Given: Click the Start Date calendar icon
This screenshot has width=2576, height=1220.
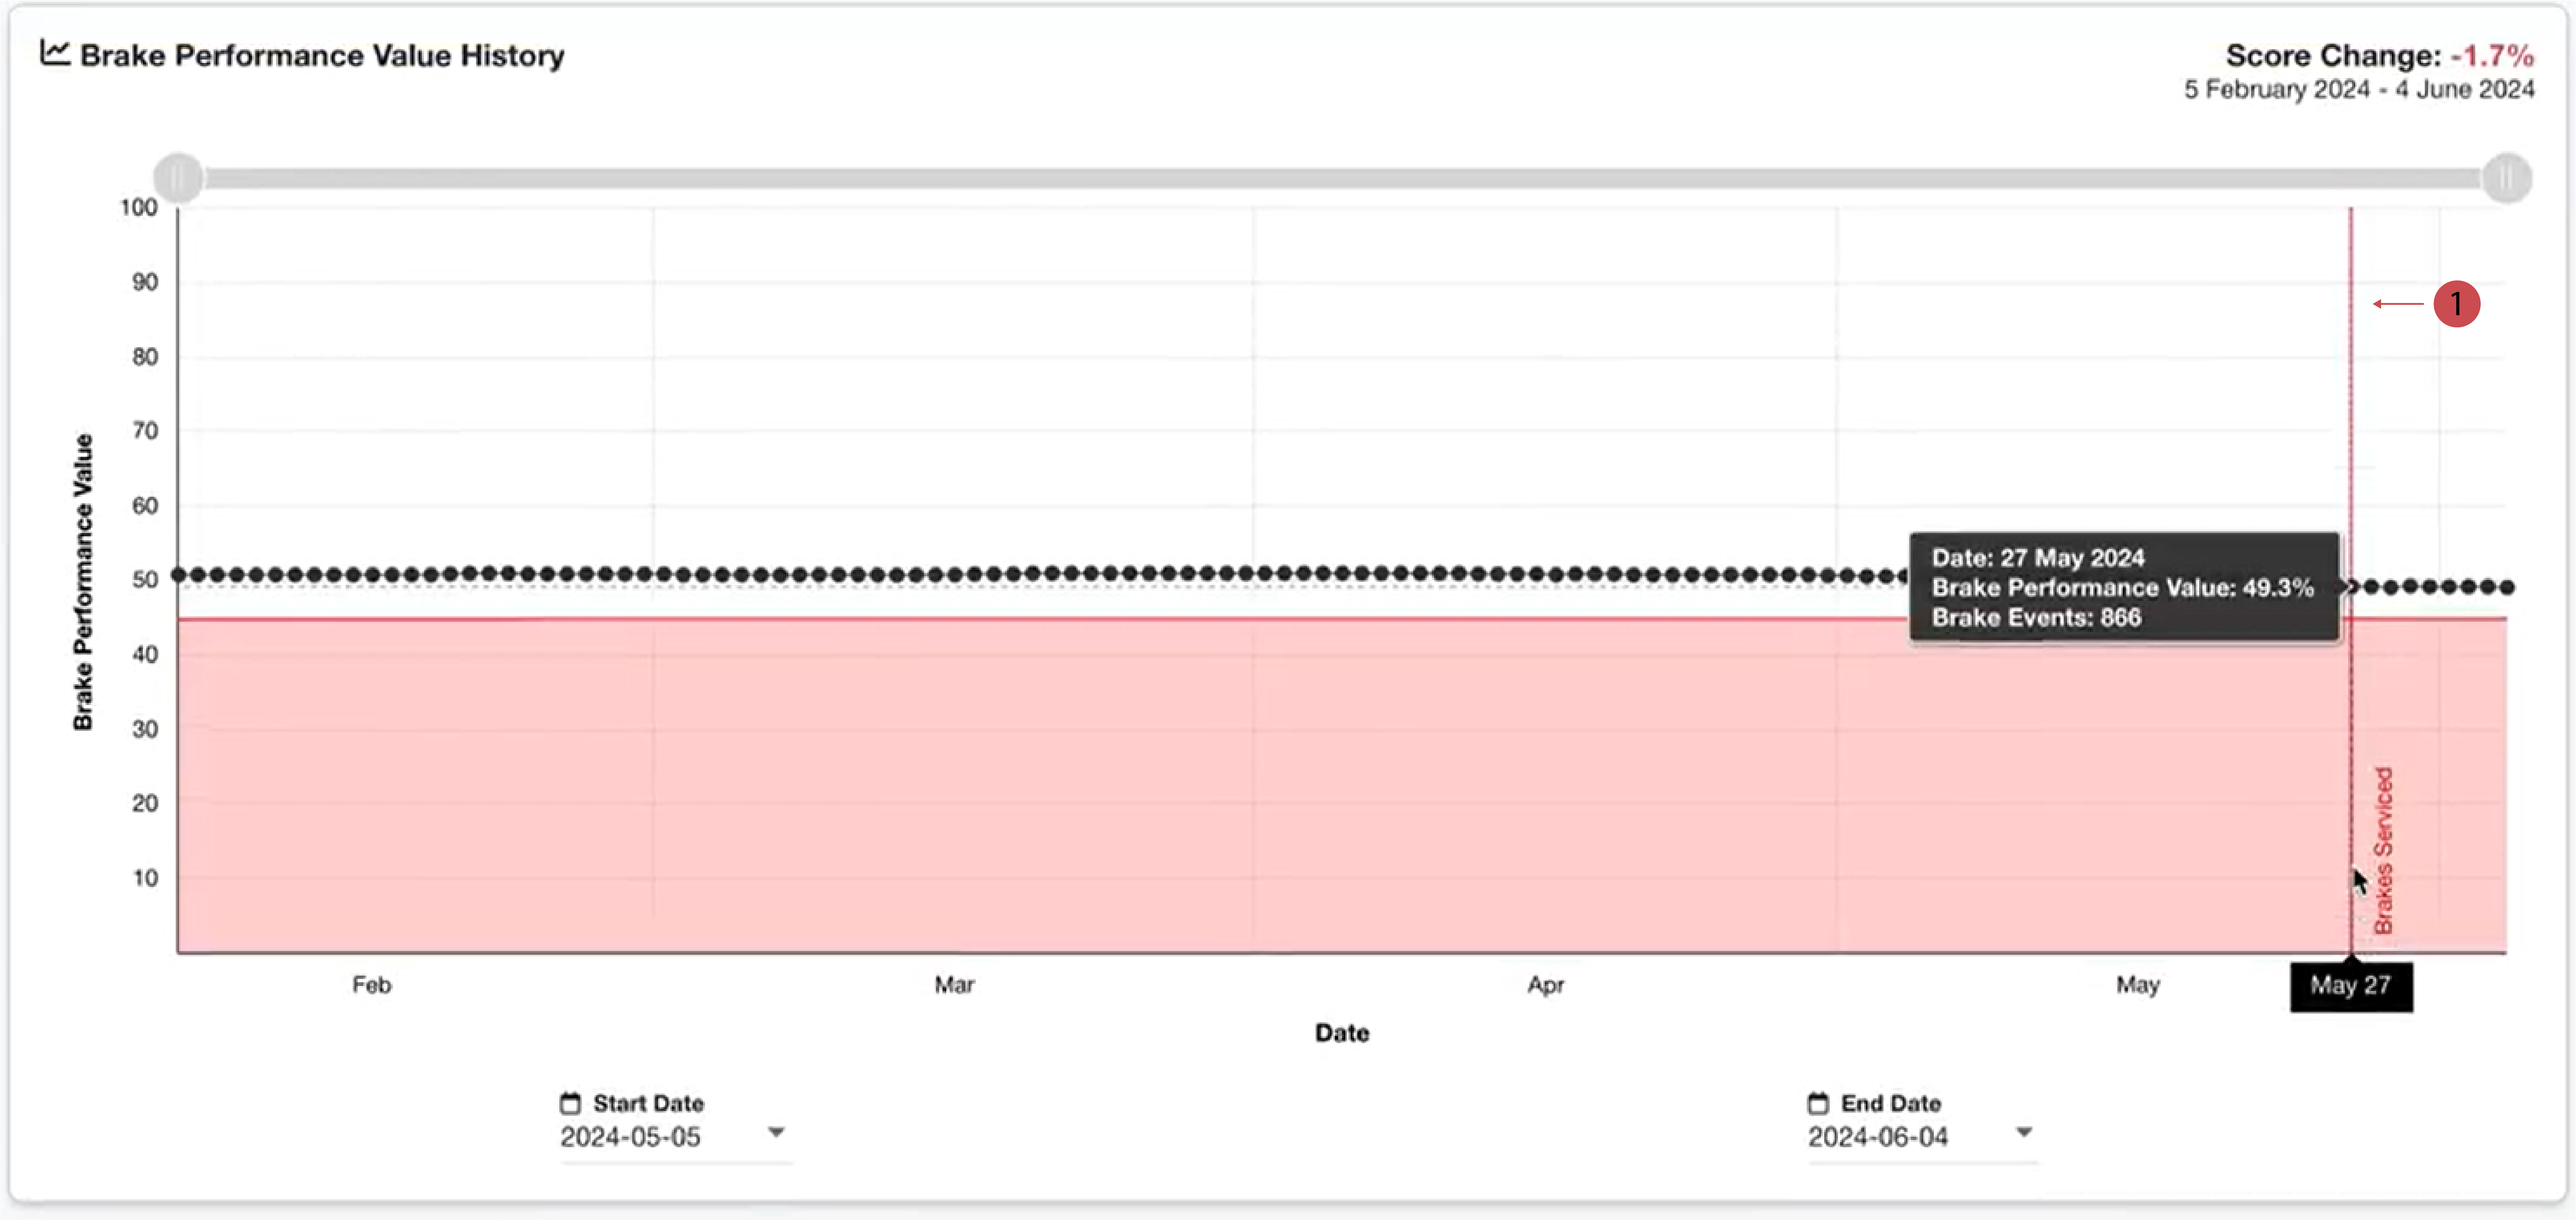Looking at the screenshot, I should (570, 1103).
